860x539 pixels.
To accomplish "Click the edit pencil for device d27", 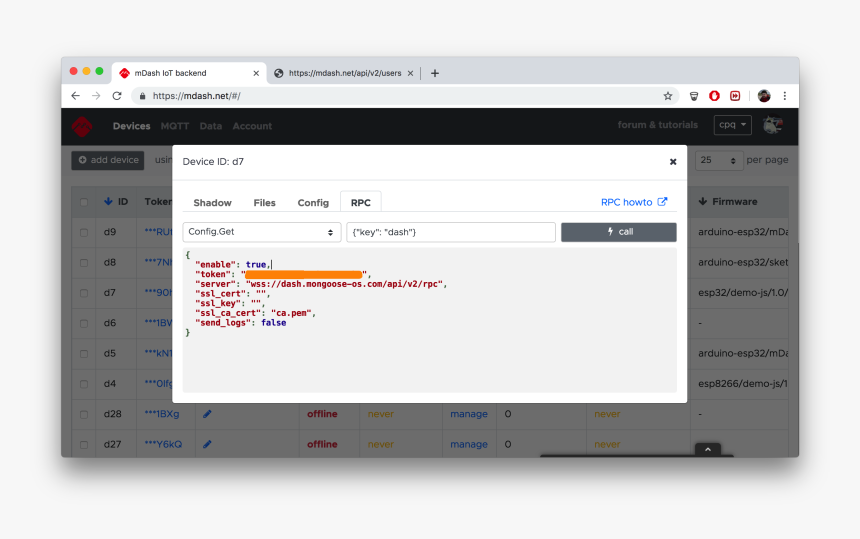I will point(207,444).
